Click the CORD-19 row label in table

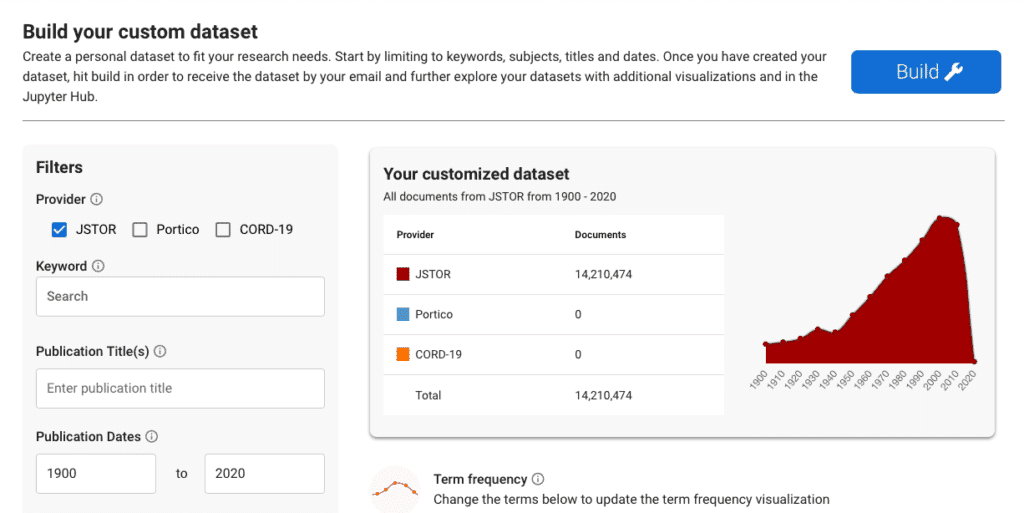pyautogui.click(x=438, y=354)
